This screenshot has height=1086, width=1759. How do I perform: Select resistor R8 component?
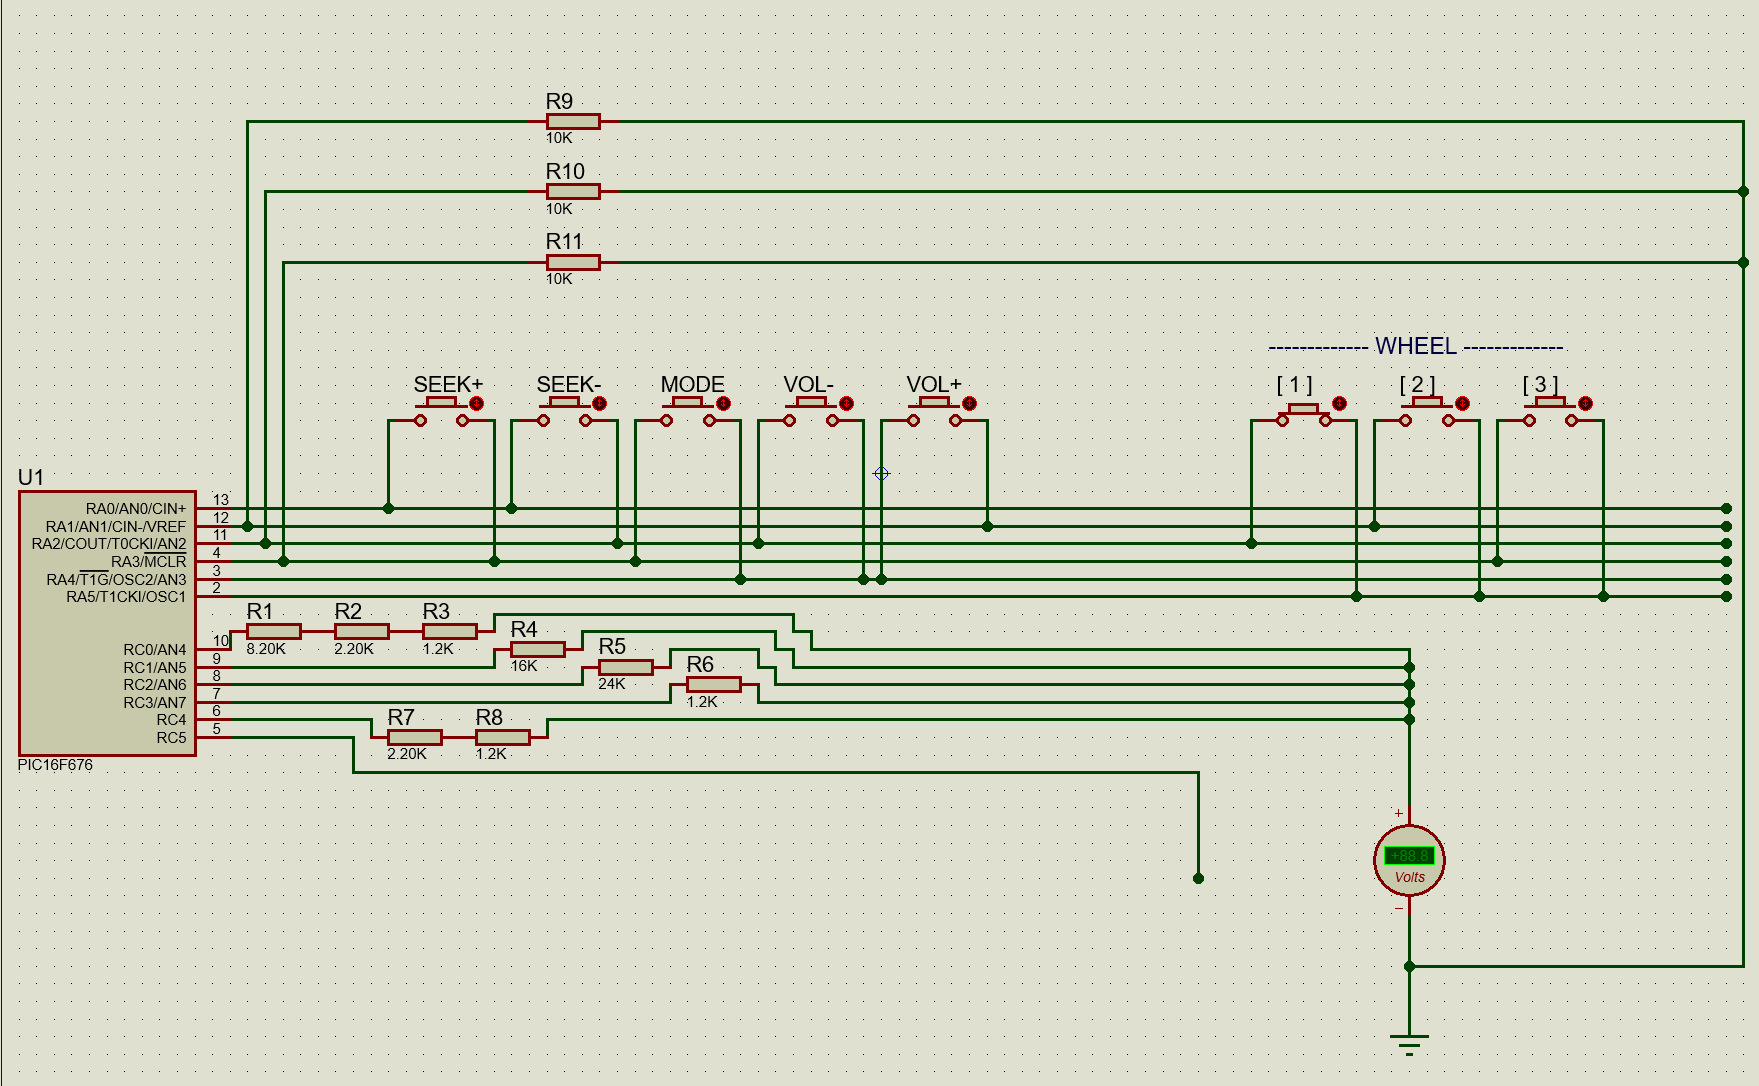pyautogui.click(x=503, y=737)
